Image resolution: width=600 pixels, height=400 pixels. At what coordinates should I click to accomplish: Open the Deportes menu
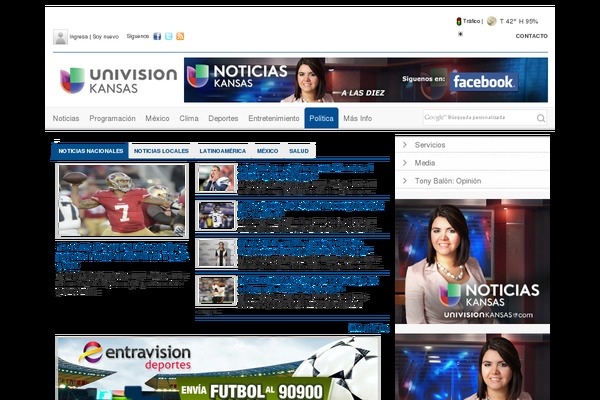click(x=223, y=118)
